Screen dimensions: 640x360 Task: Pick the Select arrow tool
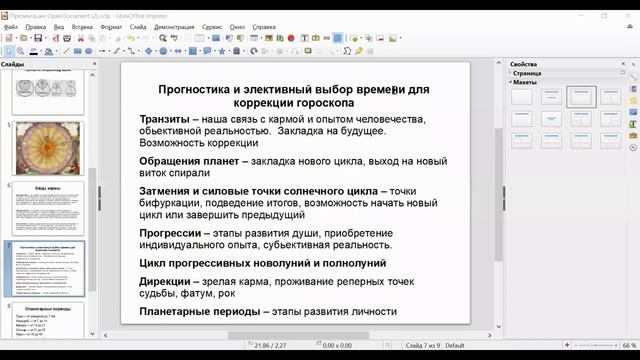9,51
